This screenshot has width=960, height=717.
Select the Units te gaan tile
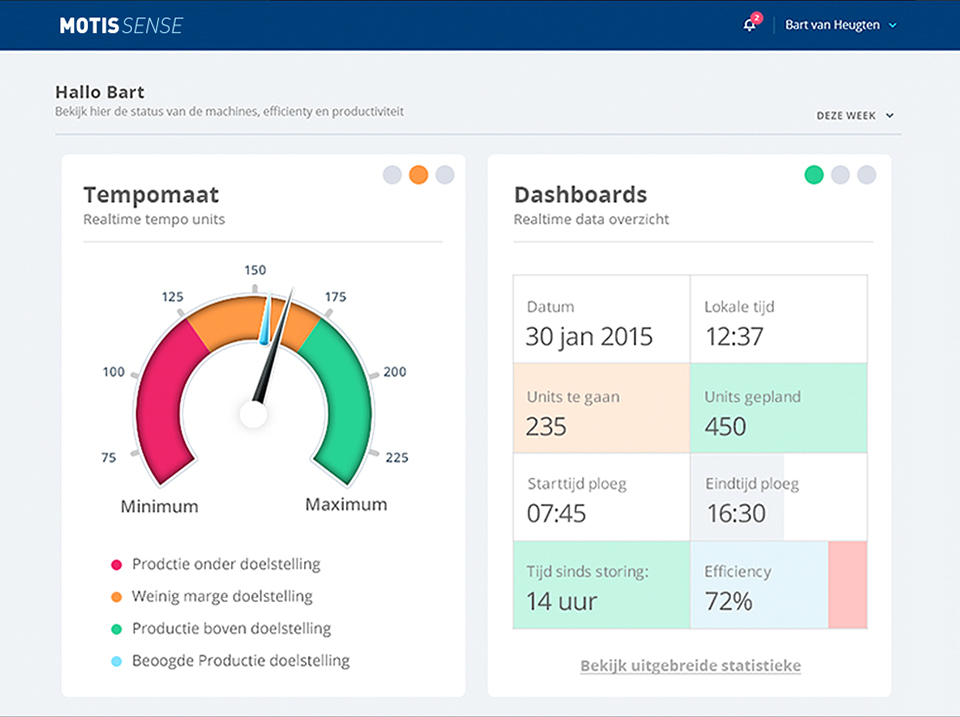coord(601,410)
